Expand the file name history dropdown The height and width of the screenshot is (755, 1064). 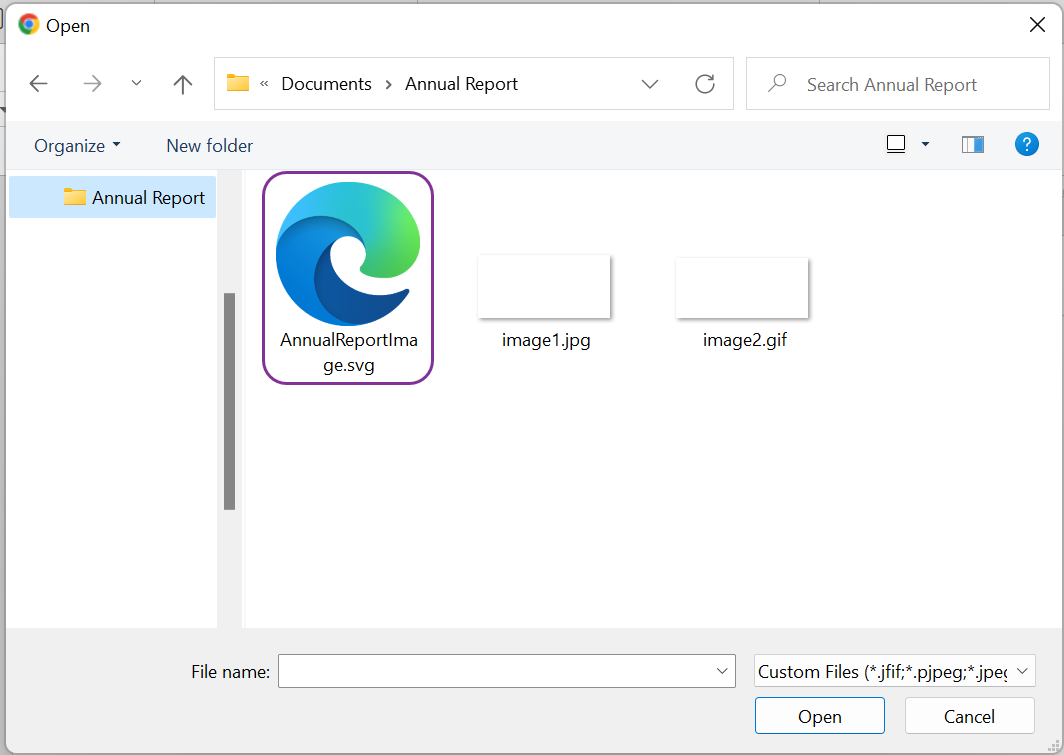(x=722, y=671)
